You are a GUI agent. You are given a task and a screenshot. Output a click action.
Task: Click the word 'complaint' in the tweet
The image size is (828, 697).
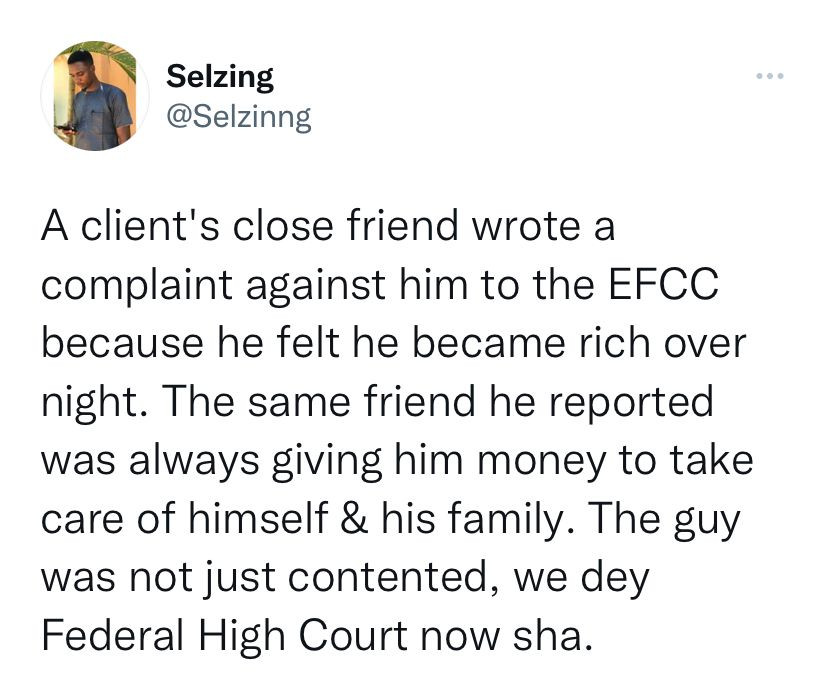(x=137, y=287)
